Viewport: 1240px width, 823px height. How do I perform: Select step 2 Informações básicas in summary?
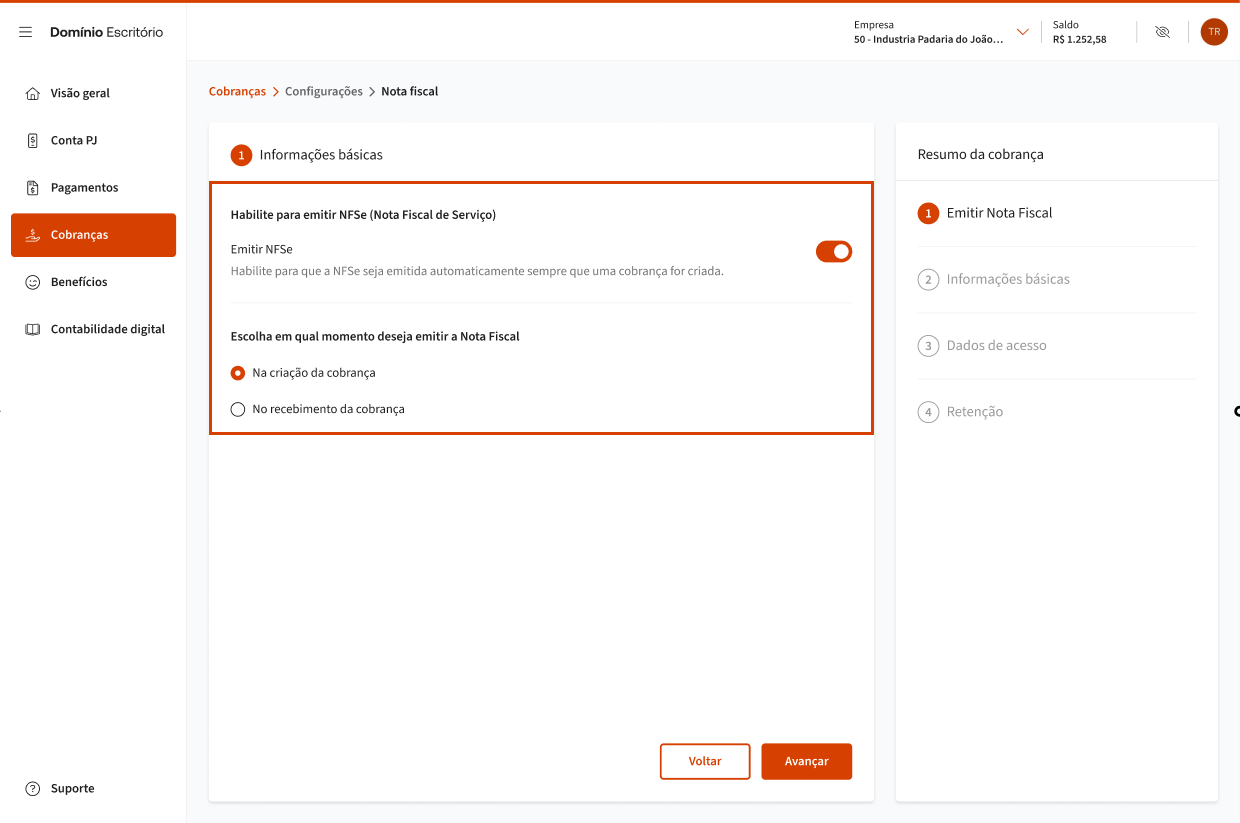click(x=1007, y=279)
